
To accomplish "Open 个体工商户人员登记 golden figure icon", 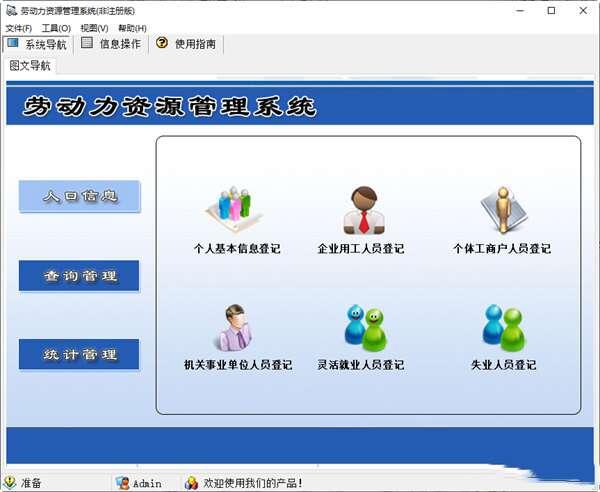I will pyautogui.click(x=501, y=209).
